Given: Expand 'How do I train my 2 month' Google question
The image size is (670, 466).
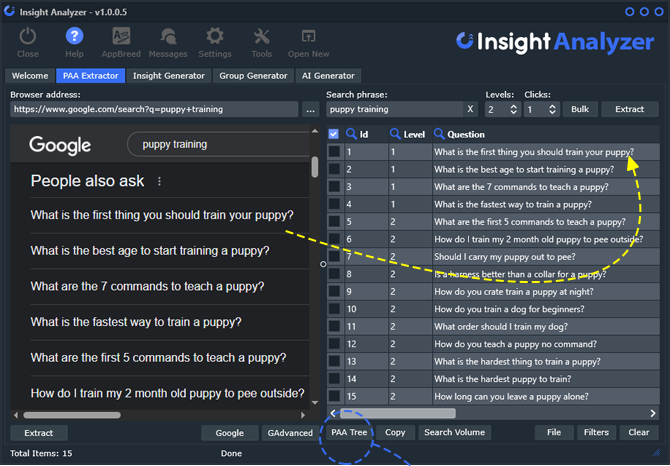Looking at the screenshot, I should (x=168, y=393).
